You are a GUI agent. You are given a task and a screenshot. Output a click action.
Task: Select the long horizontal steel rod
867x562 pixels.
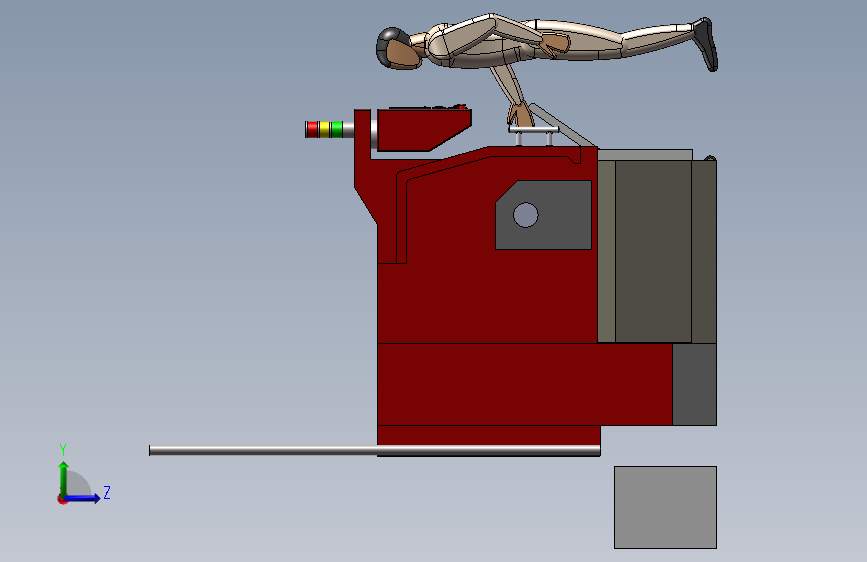click(374, 451)
